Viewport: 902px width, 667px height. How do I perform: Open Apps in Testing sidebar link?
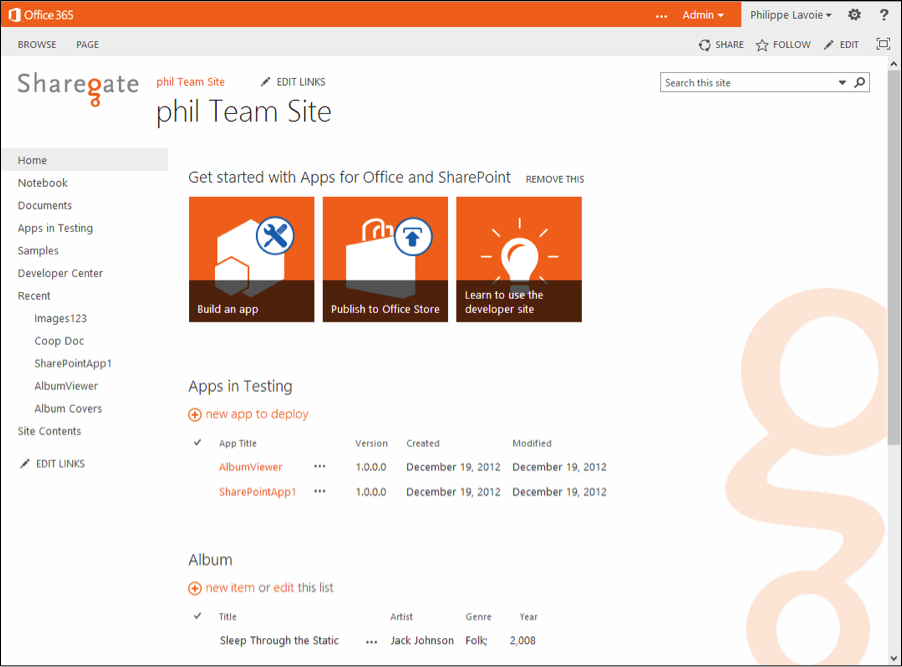55,228
